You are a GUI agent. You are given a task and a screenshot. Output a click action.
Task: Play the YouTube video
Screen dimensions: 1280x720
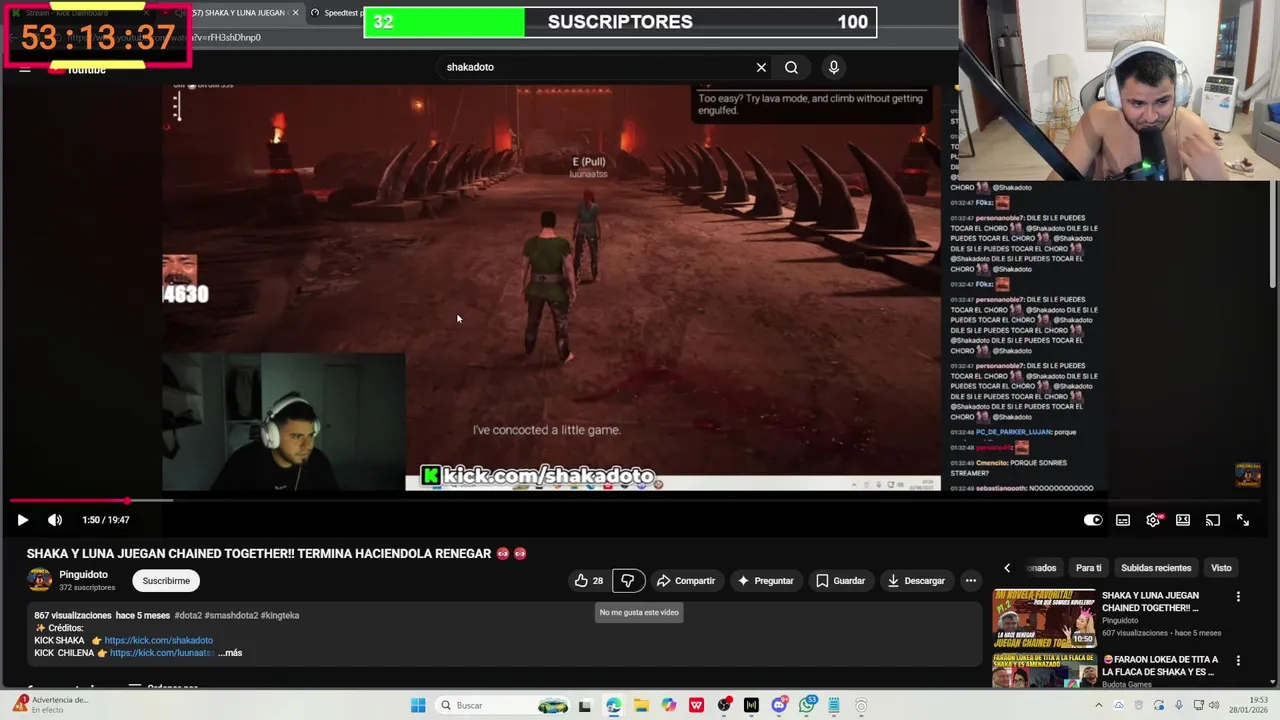22,520
